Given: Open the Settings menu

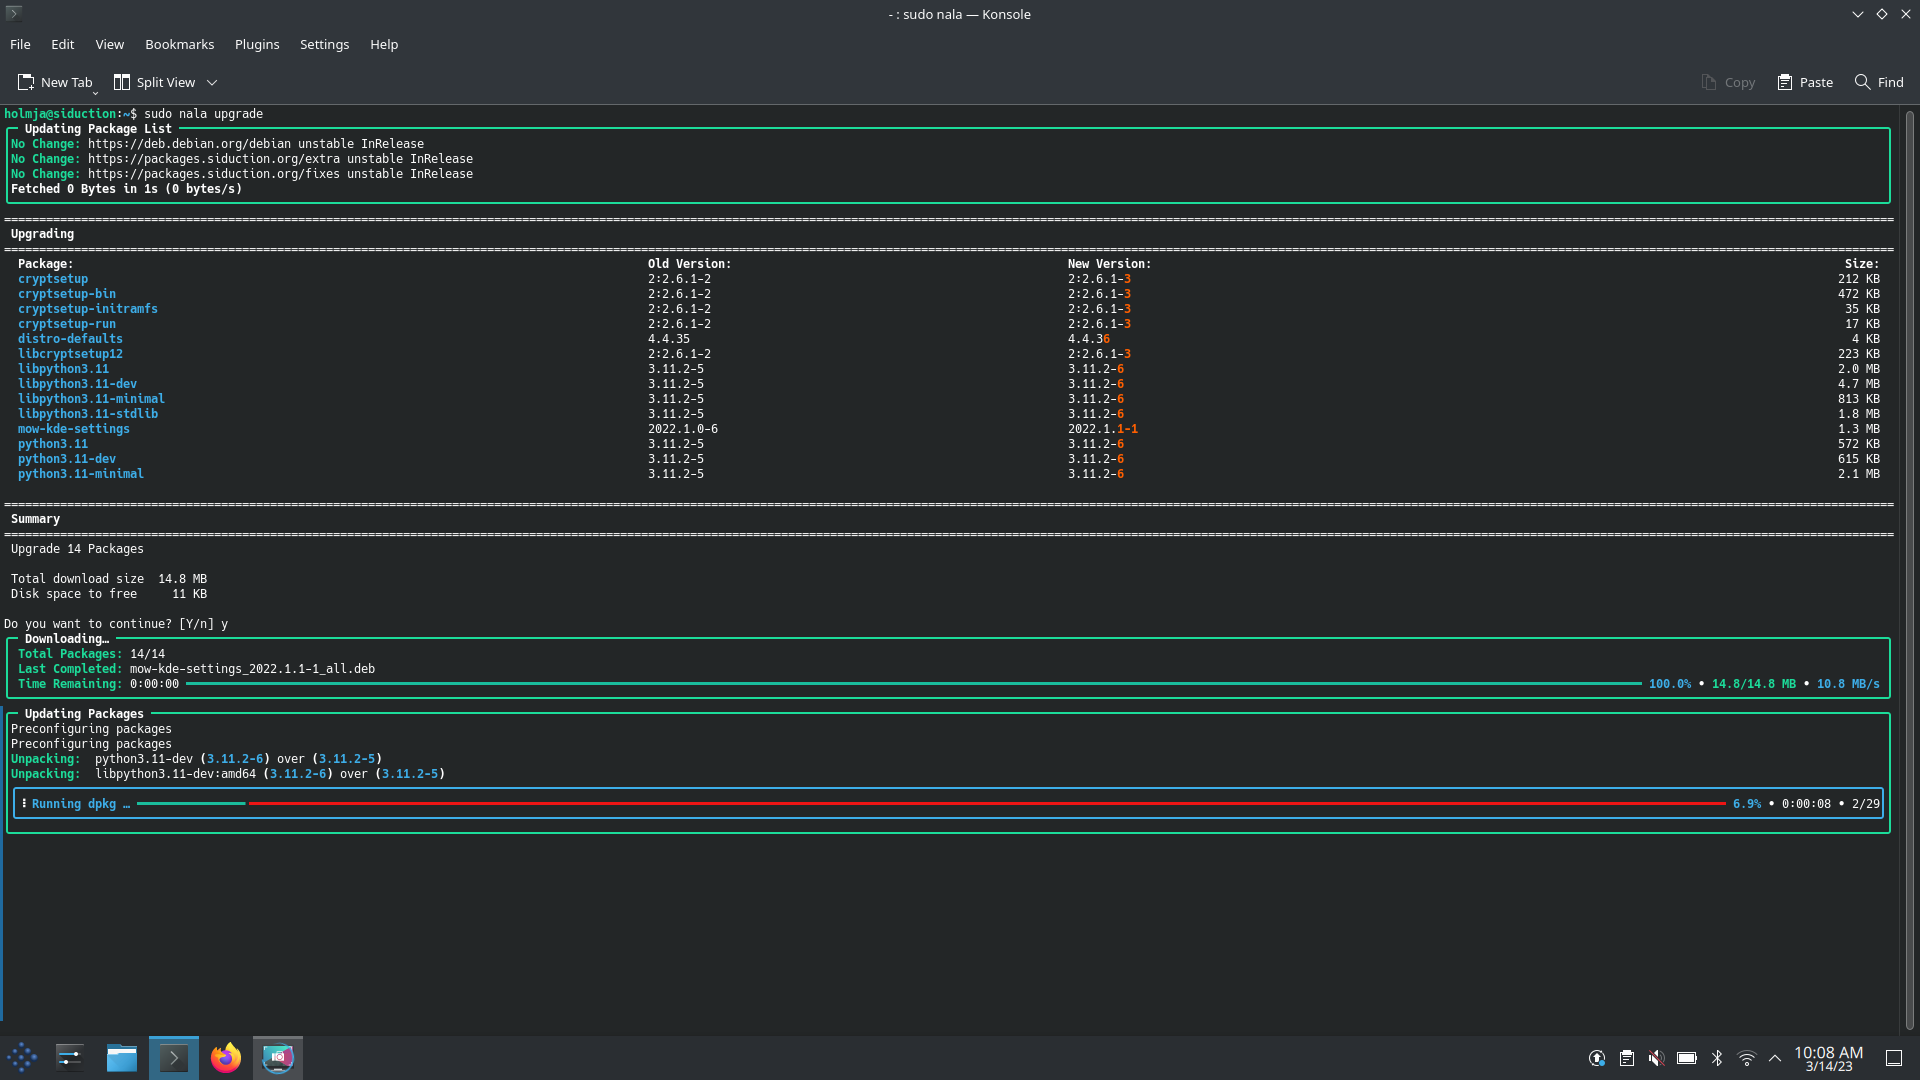Looking at the screenshot, I should point(324,44).
